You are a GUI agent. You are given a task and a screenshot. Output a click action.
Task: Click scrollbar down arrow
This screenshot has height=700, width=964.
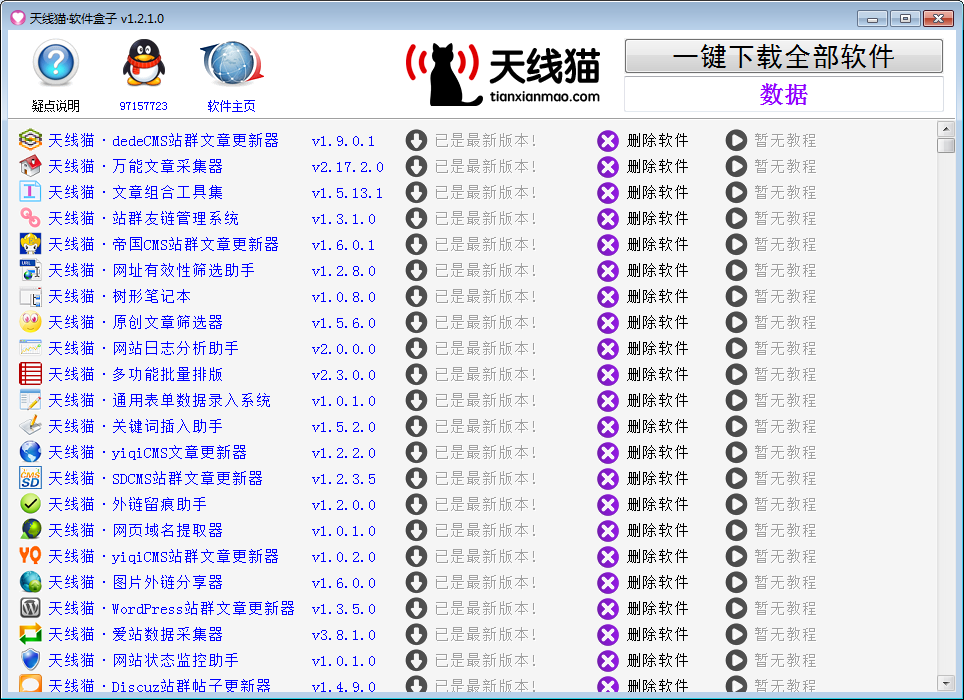946,683
